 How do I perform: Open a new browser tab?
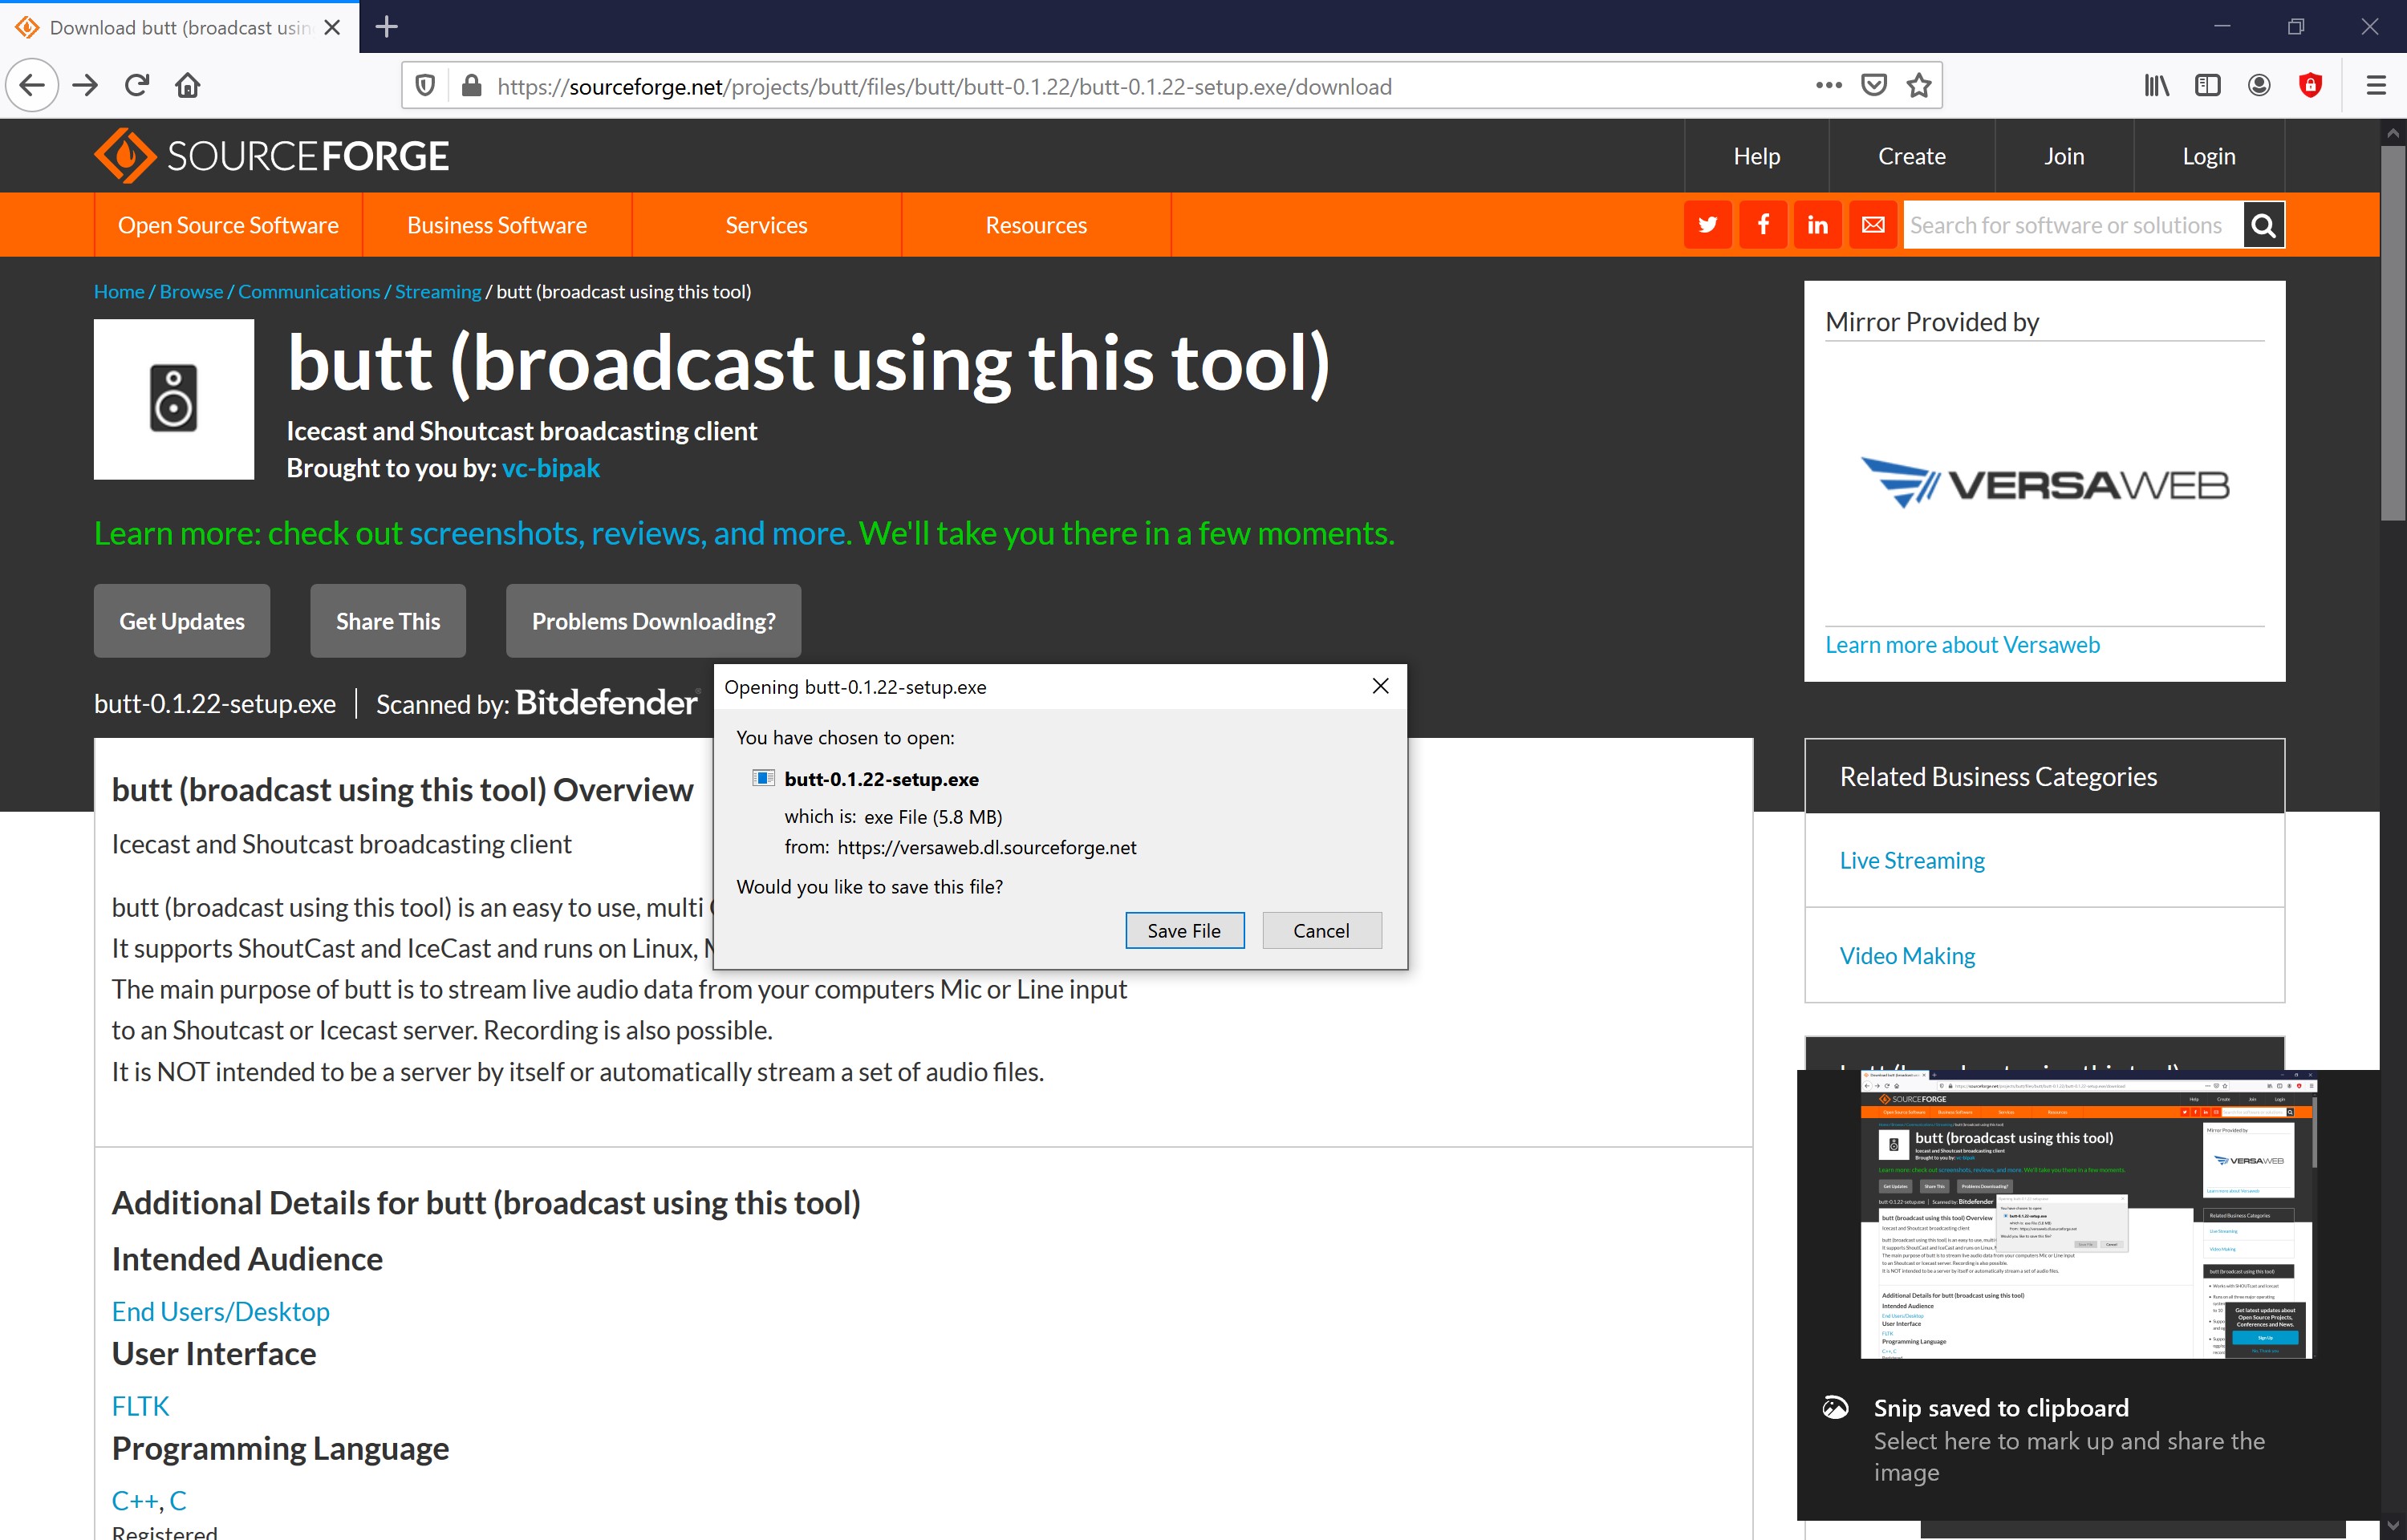coord(387,27)
